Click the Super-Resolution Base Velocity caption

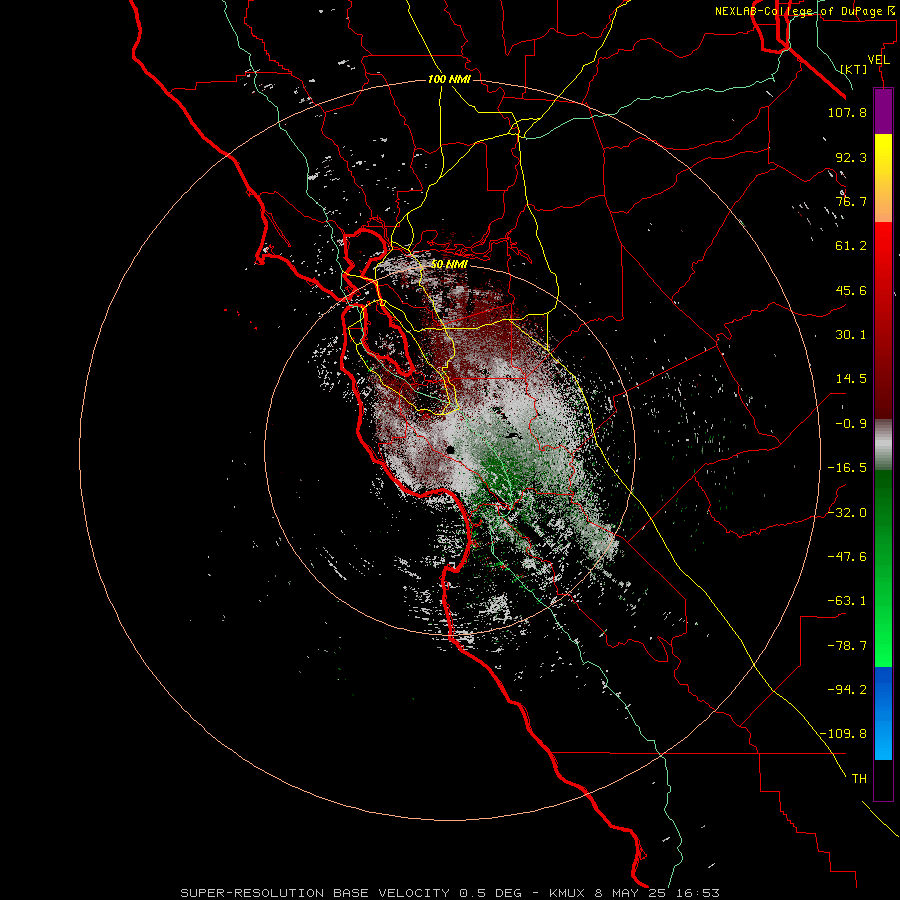click(449, 893)
